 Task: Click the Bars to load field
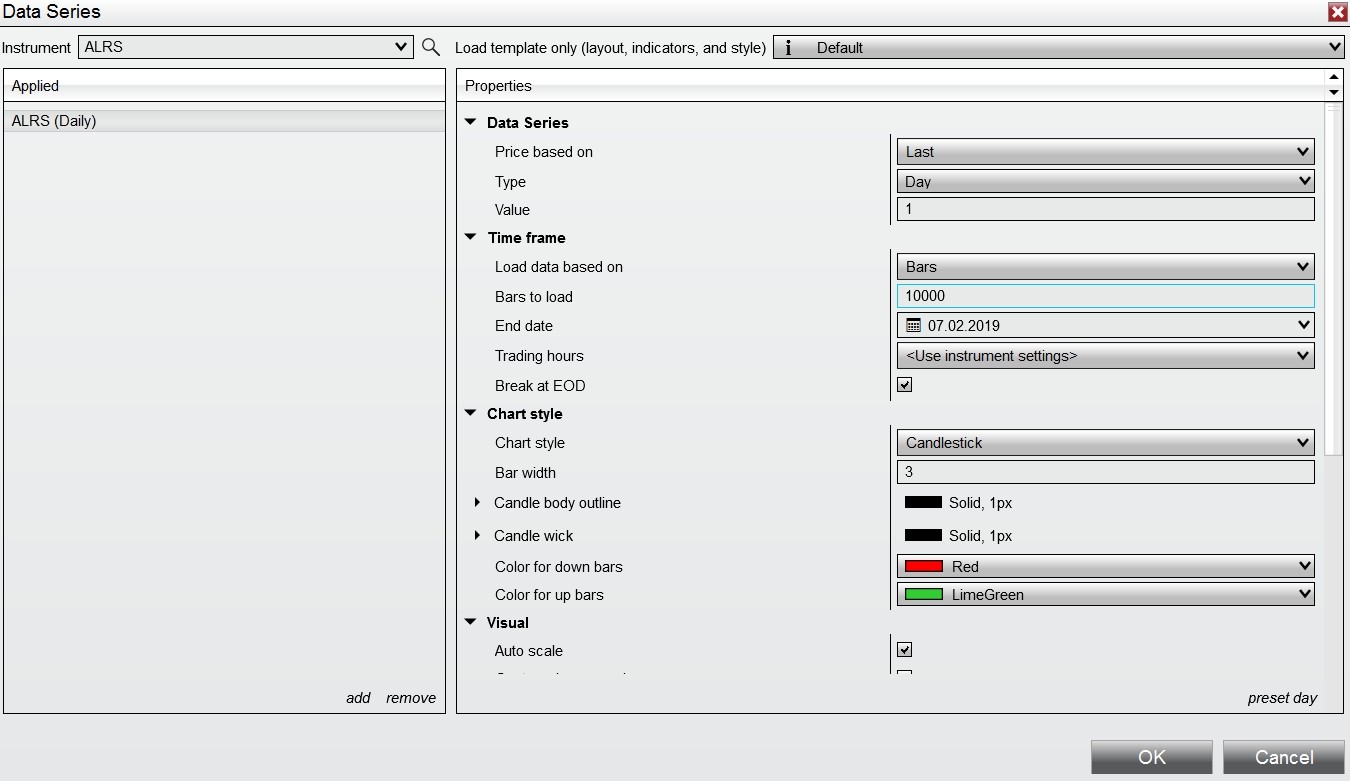[1105, 296]
